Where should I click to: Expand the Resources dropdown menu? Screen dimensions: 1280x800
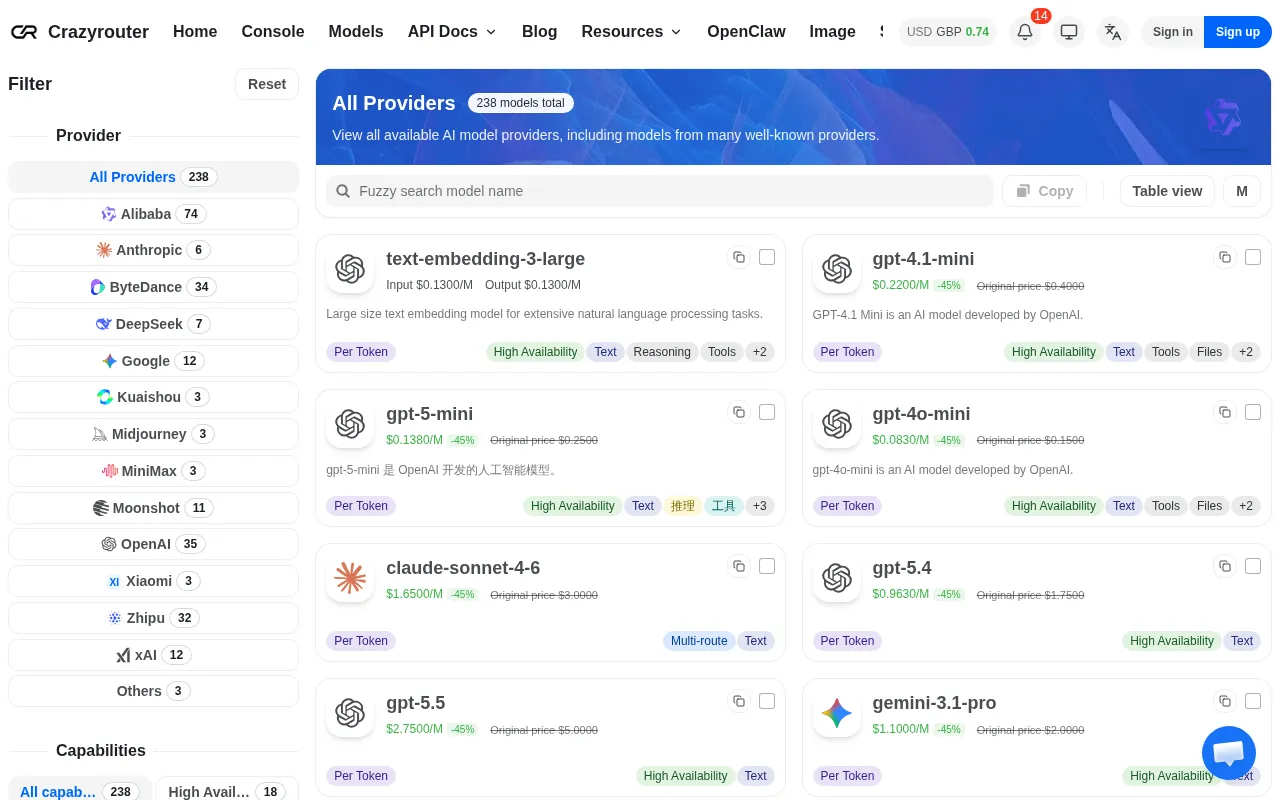[631, 32]
